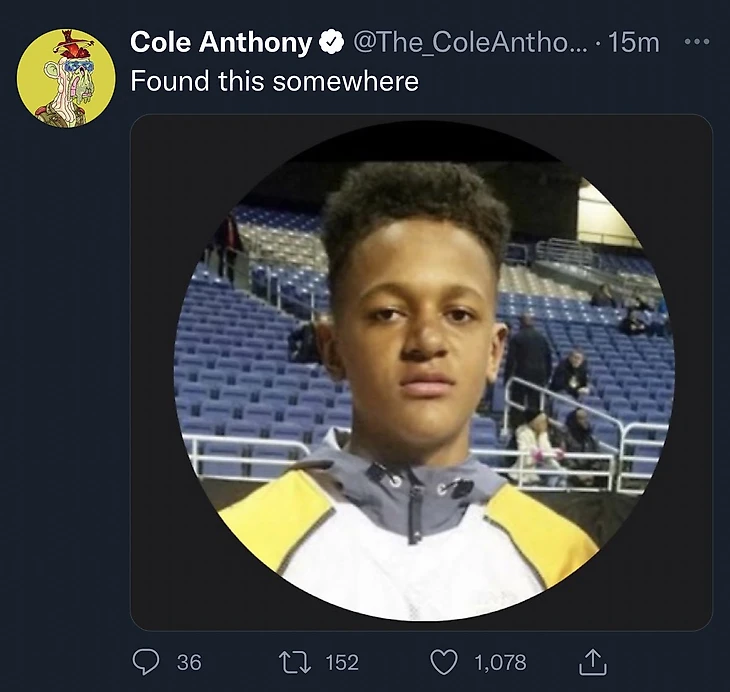Viewport: 730px width, 692px height.
Task: Click the retweet count 152
Action: pyautogui.click(x=342, y=662)
